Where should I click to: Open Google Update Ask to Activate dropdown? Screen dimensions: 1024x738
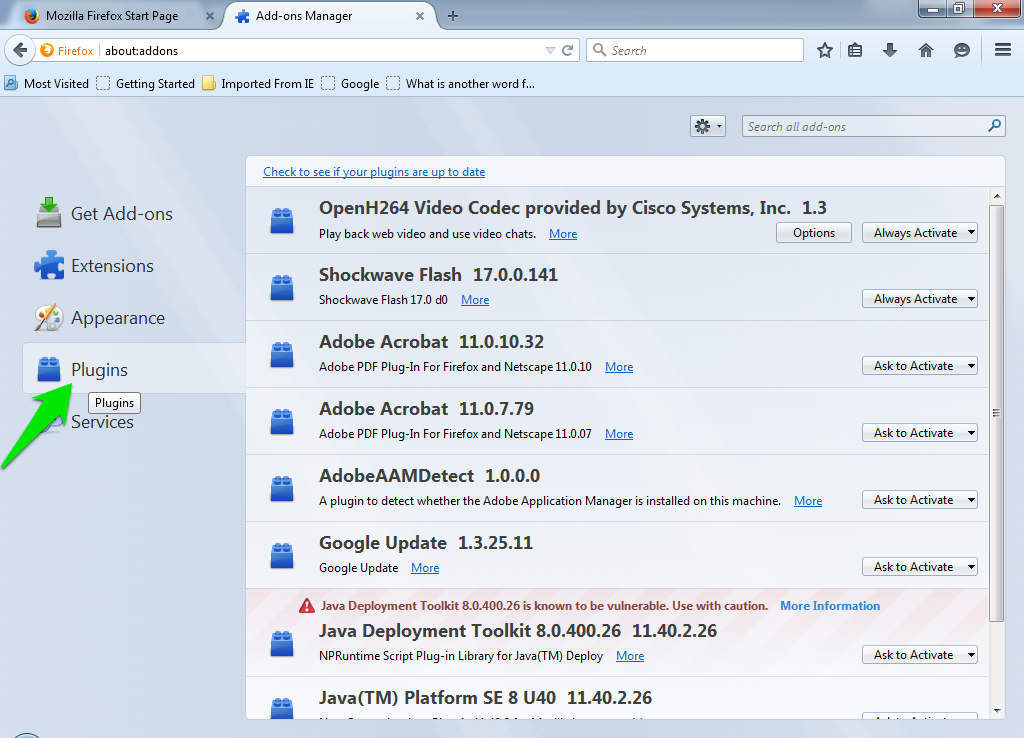[920, 567]
